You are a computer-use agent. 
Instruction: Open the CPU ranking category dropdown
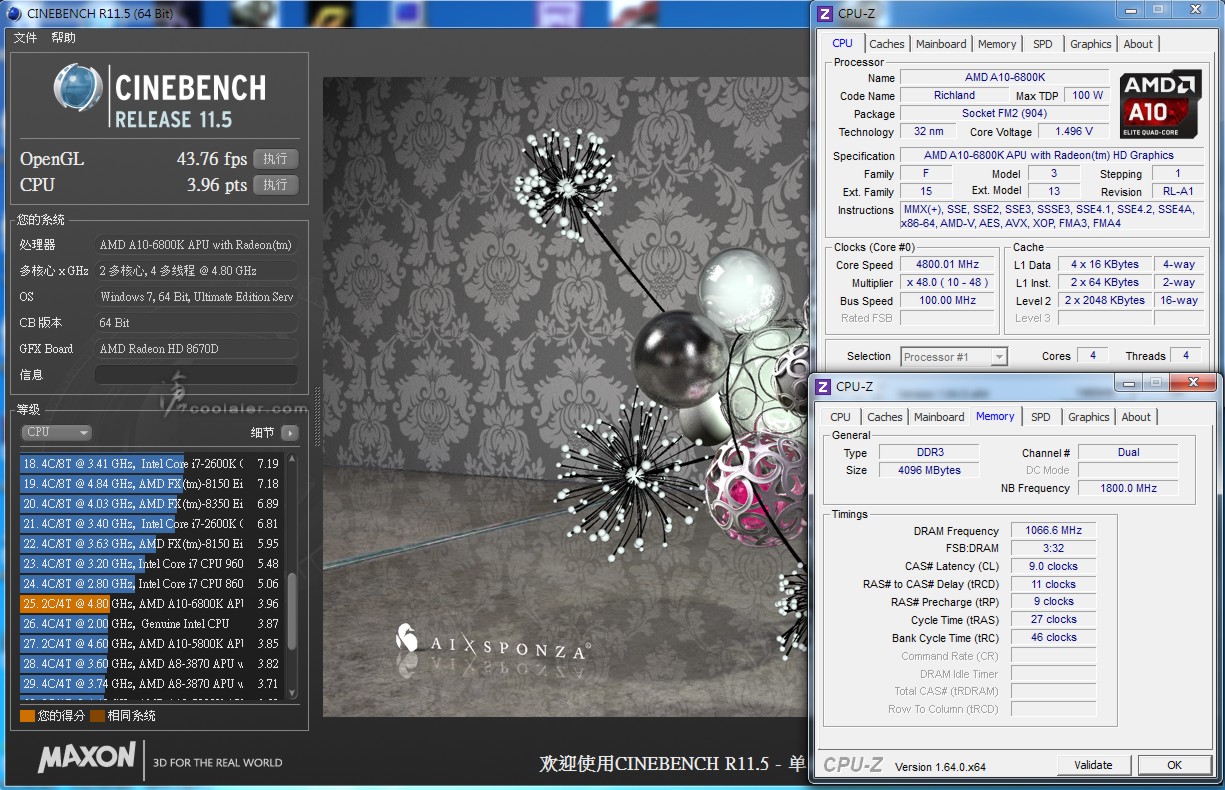tap(56, 433)
